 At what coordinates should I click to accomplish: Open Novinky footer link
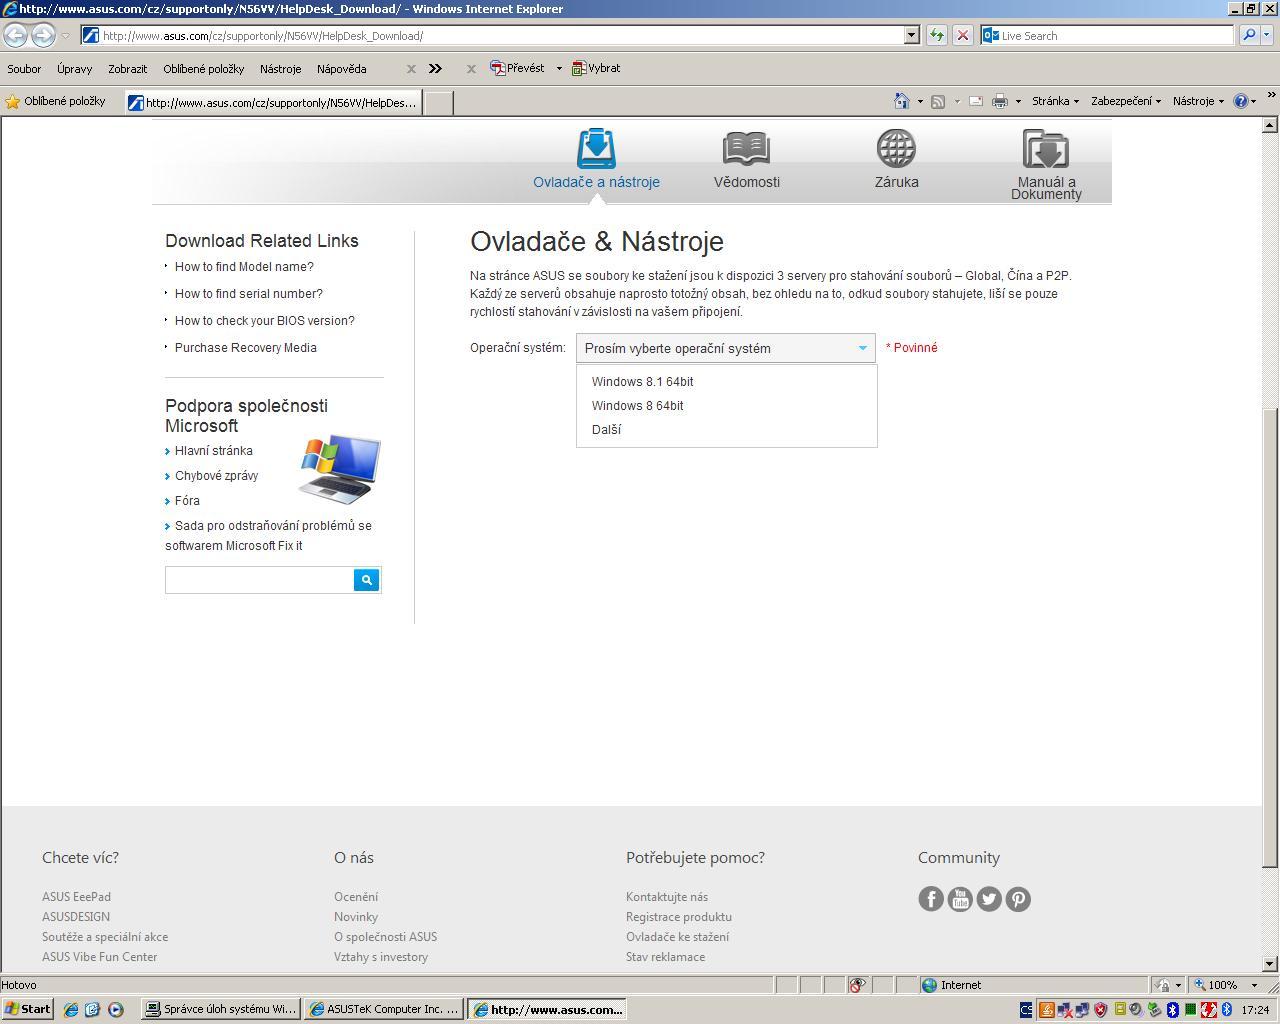356,917
